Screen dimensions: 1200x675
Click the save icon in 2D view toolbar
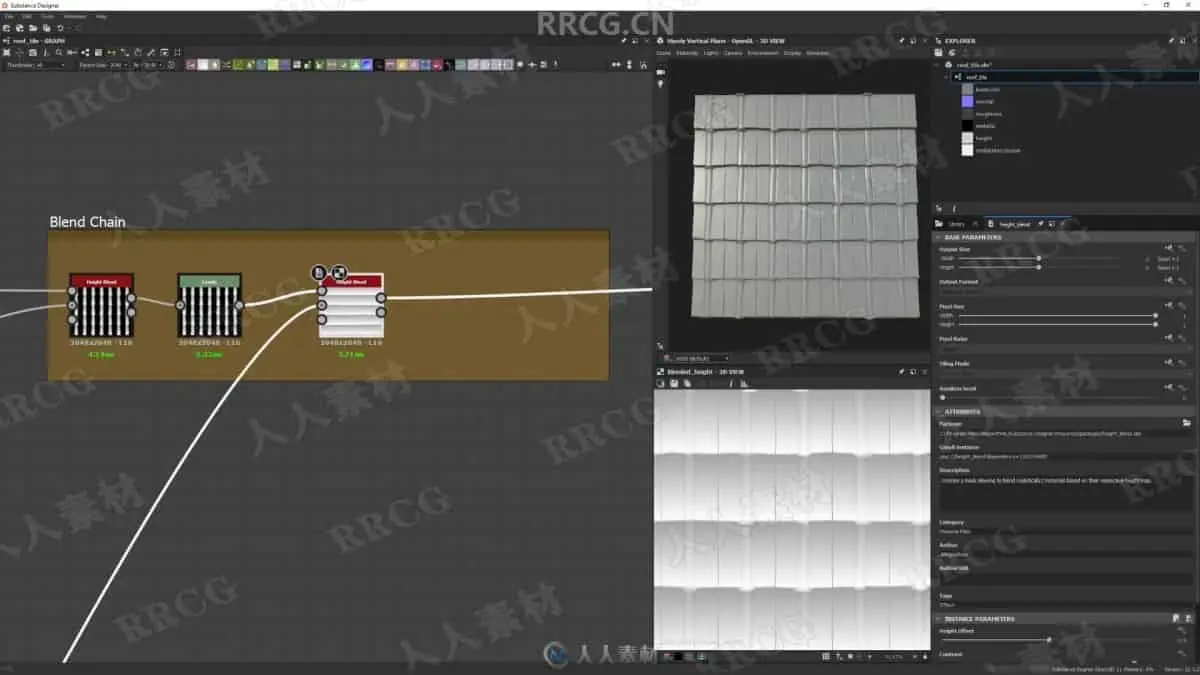point(673,383)
